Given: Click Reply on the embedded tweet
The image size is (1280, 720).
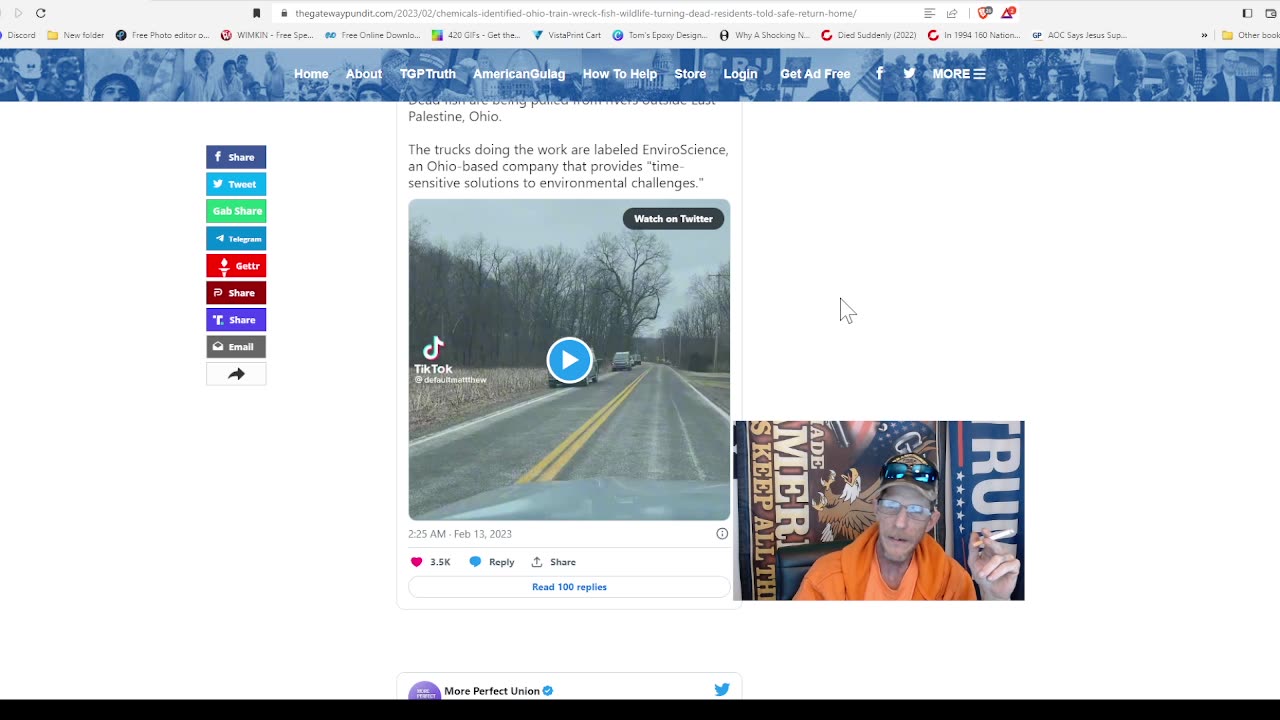Looking at the screenshot, I should pyautogui.click(x=492, y=562).
